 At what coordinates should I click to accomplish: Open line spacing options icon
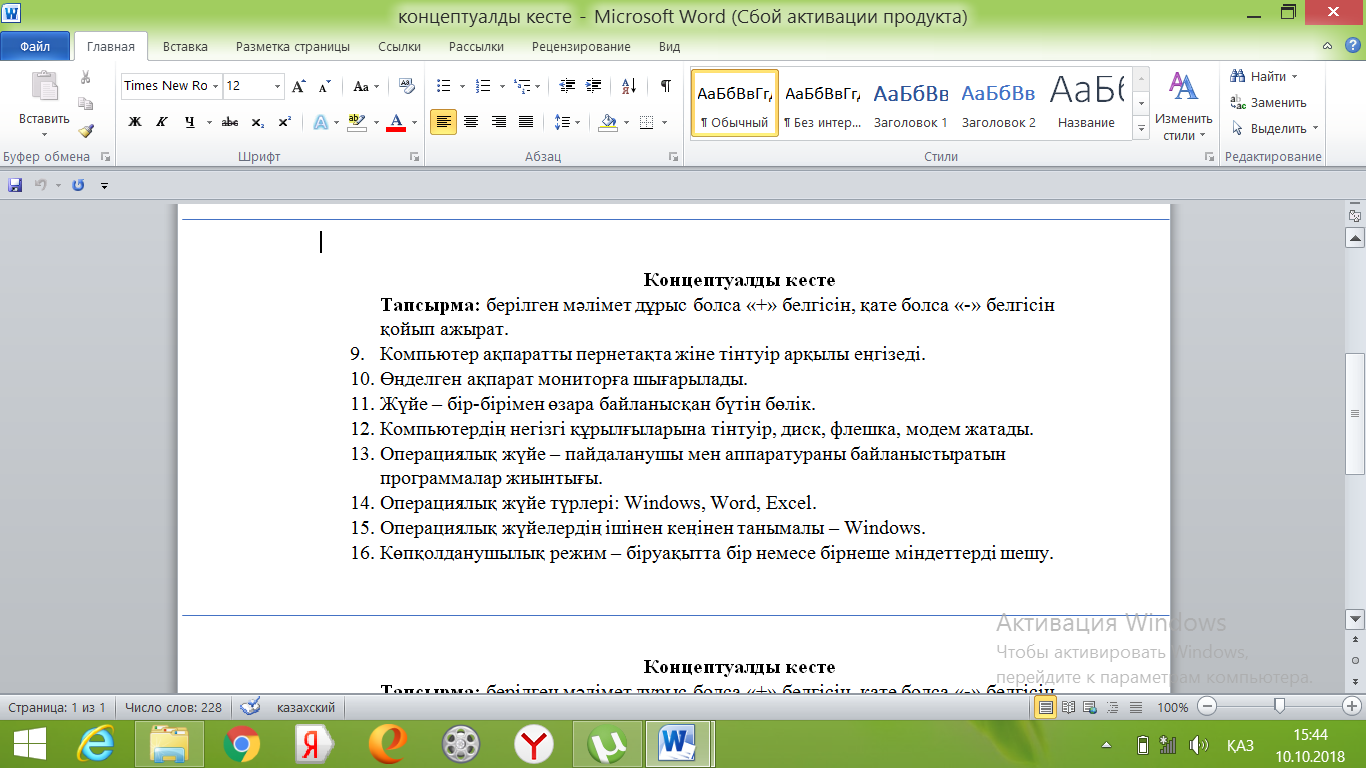coord(561,122)
